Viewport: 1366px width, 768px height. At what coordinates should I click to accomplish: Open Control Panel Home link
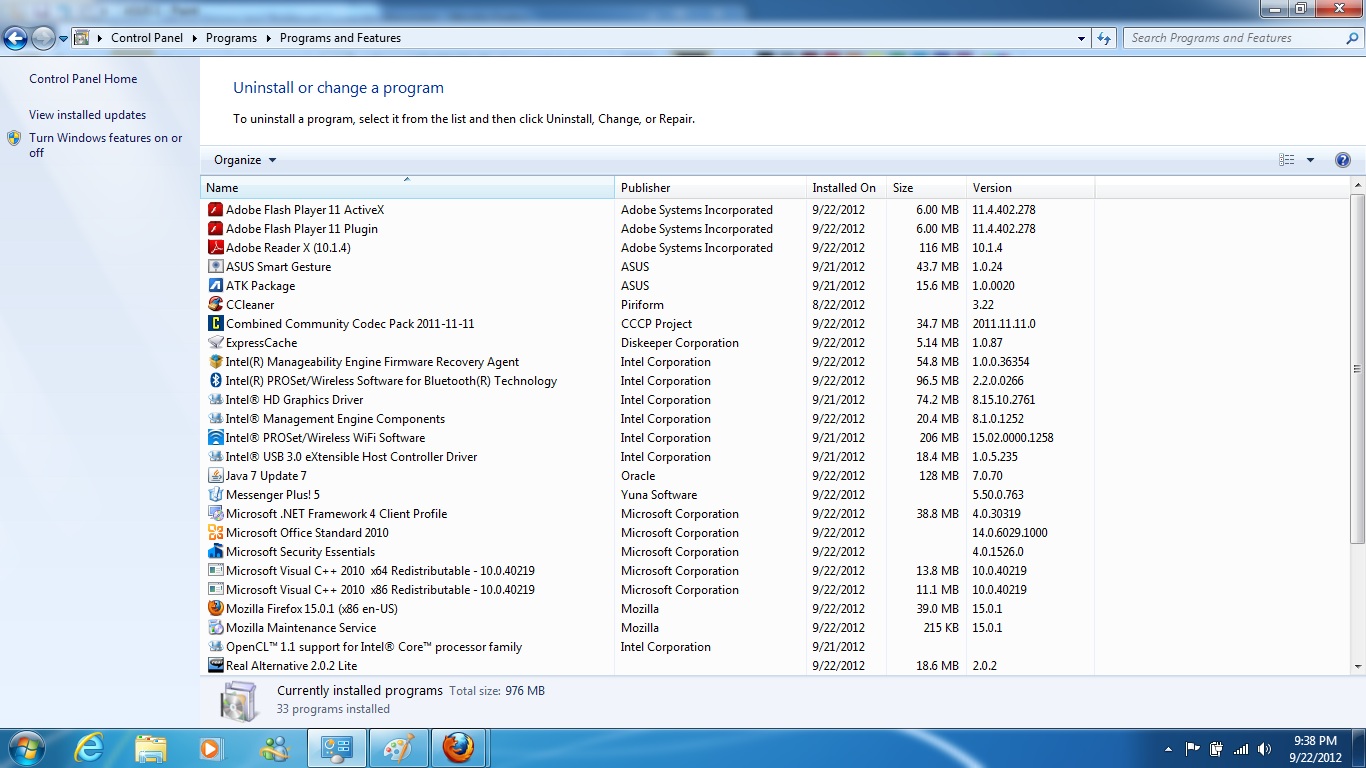83,79
